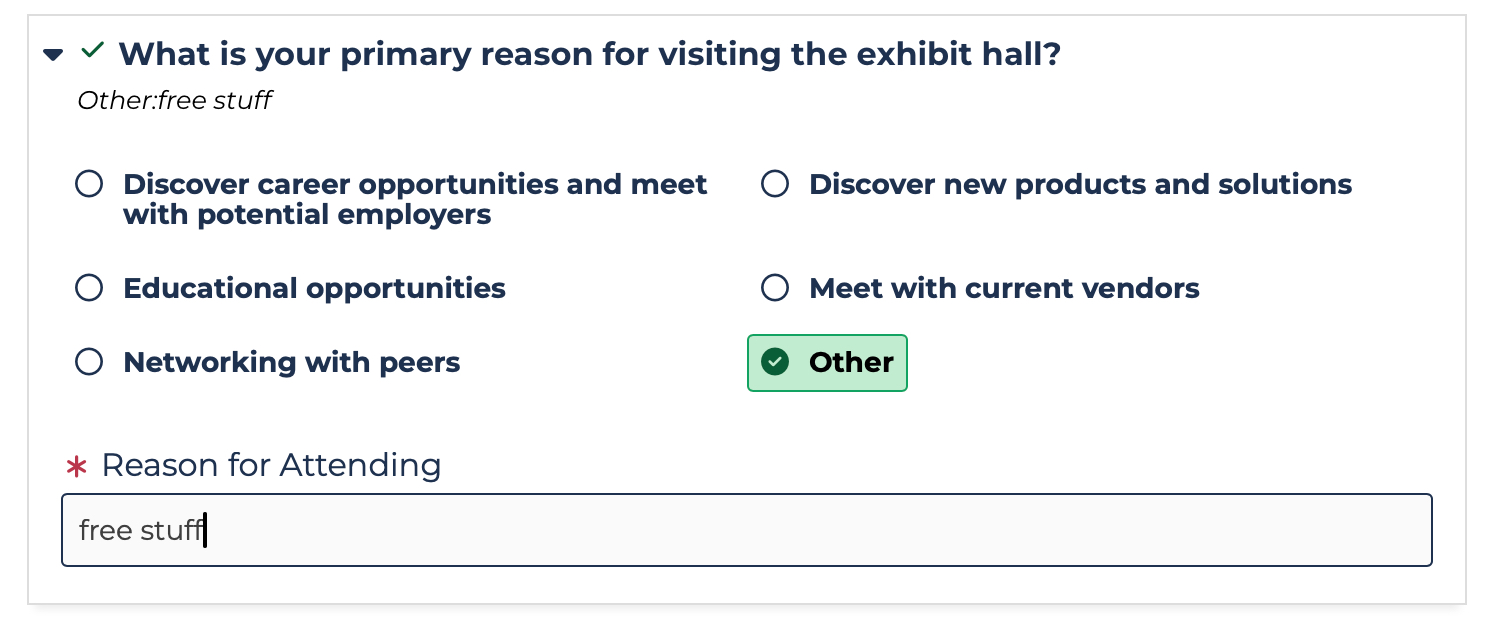Click the red required asterisk icon
The height and width of the screenshot is (634, 1501).
point(77,467)
